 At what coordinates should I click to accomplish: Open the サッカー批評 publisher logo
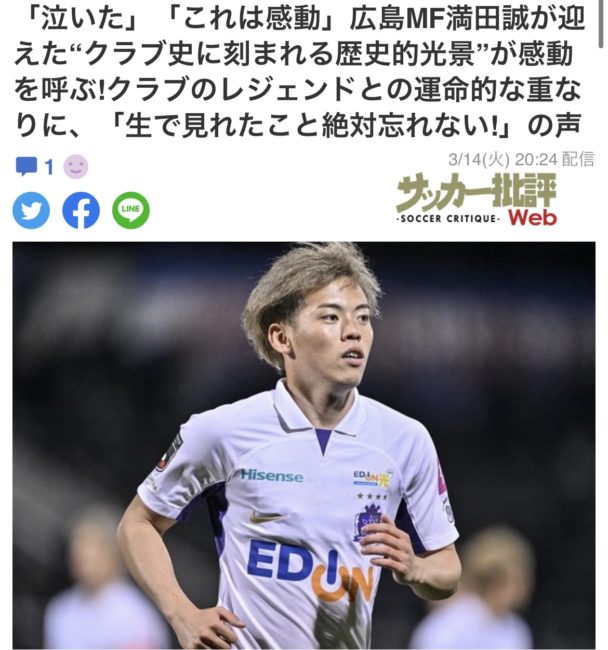pos(476,199)
